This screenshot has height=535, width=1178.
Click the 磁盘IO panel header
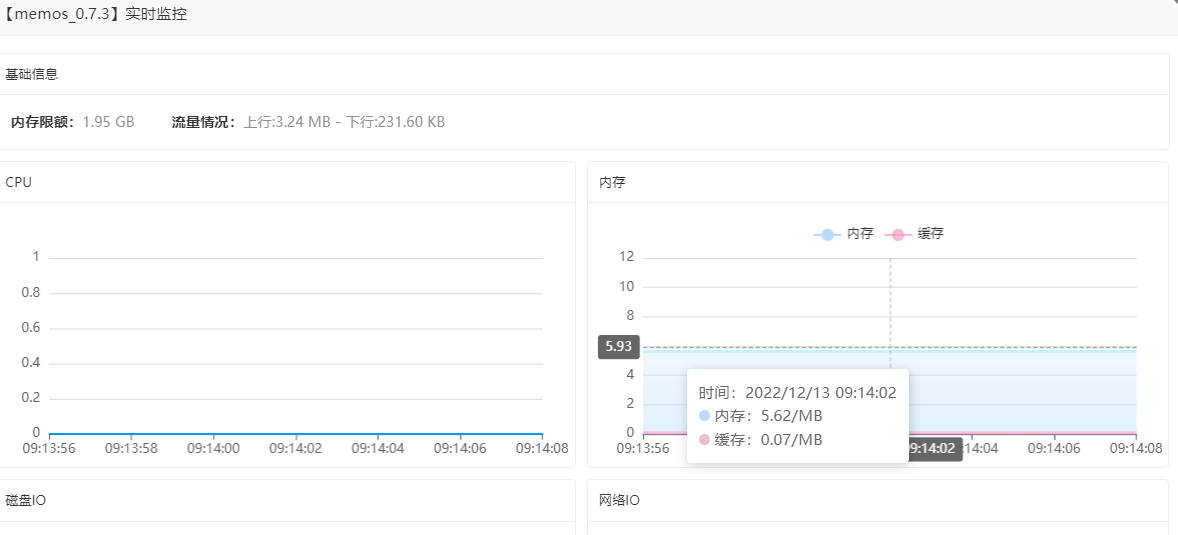tap(26, 500)
